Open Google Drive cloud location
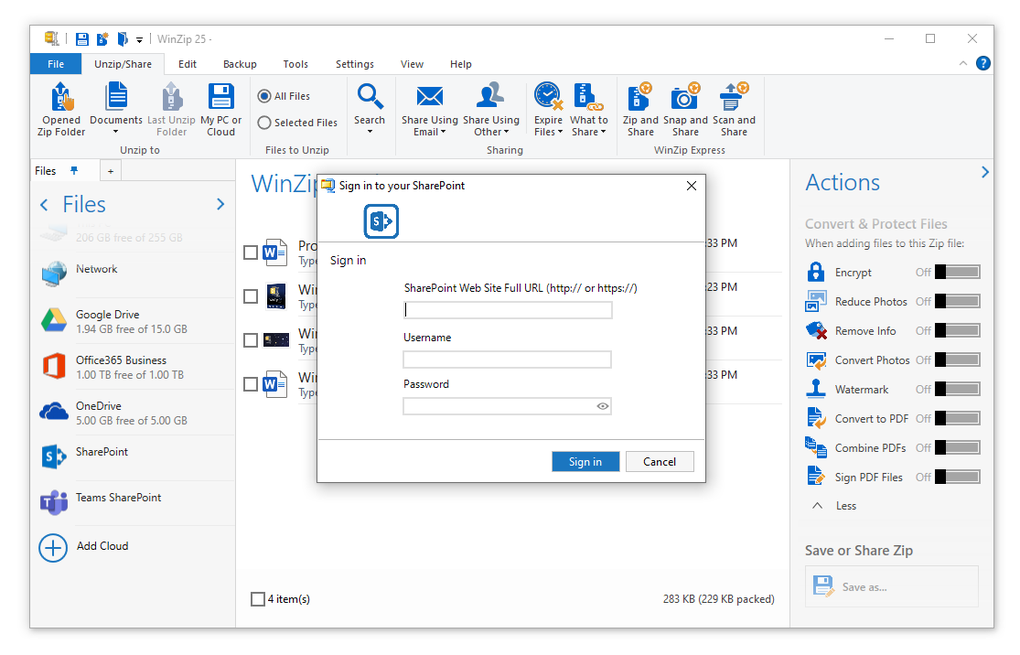 (135, 321)
